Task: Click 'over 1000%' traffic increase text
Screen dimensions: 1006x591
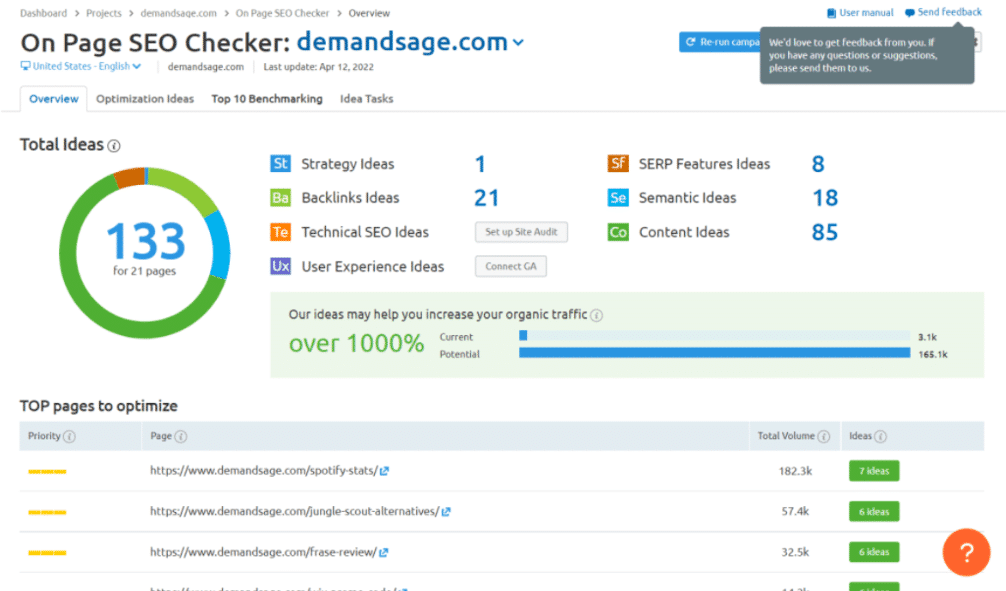Action: pyautogui.click(x=356, y=343)
